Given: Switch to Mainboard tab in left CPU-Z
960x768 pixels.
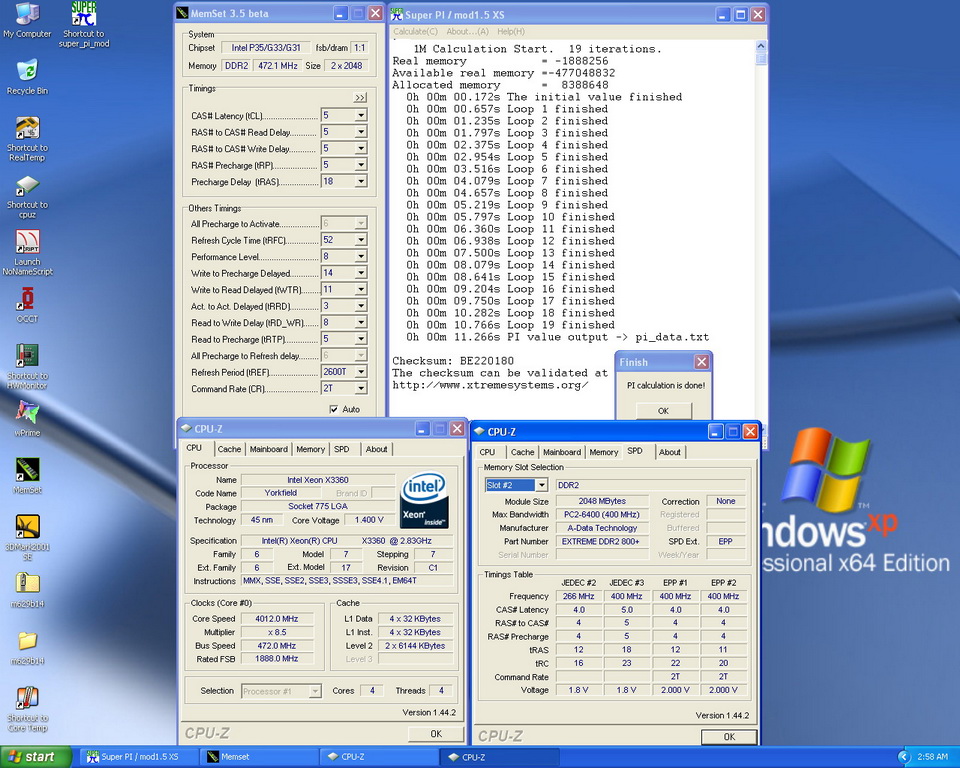Looking at the screenshot, I should click(x=268, y=449).
